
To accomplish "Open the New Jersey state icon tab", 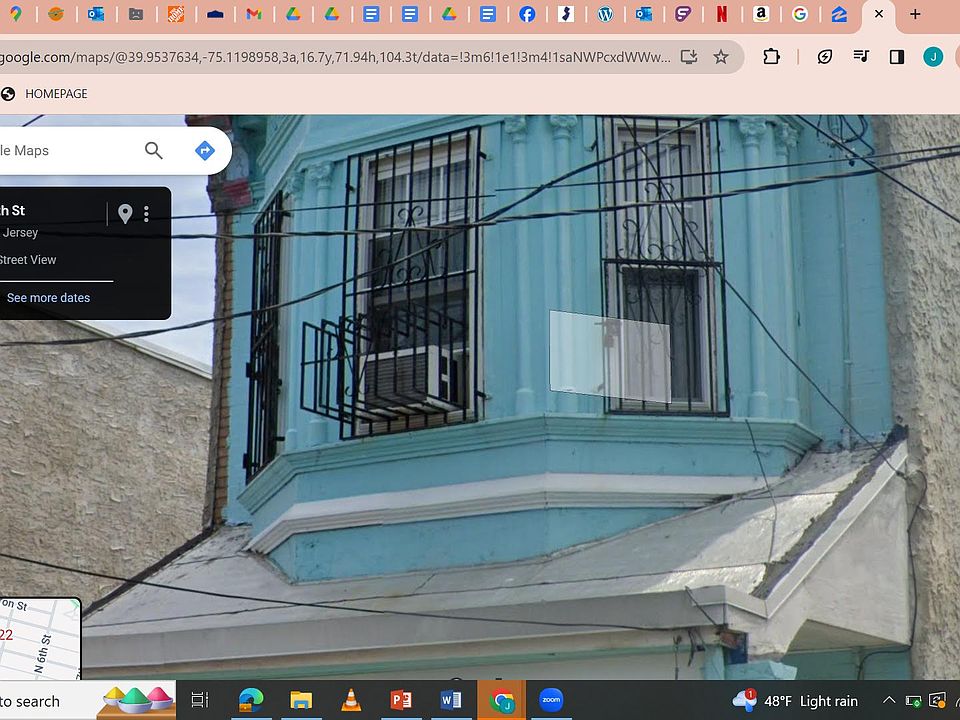I will coord(566,13).
